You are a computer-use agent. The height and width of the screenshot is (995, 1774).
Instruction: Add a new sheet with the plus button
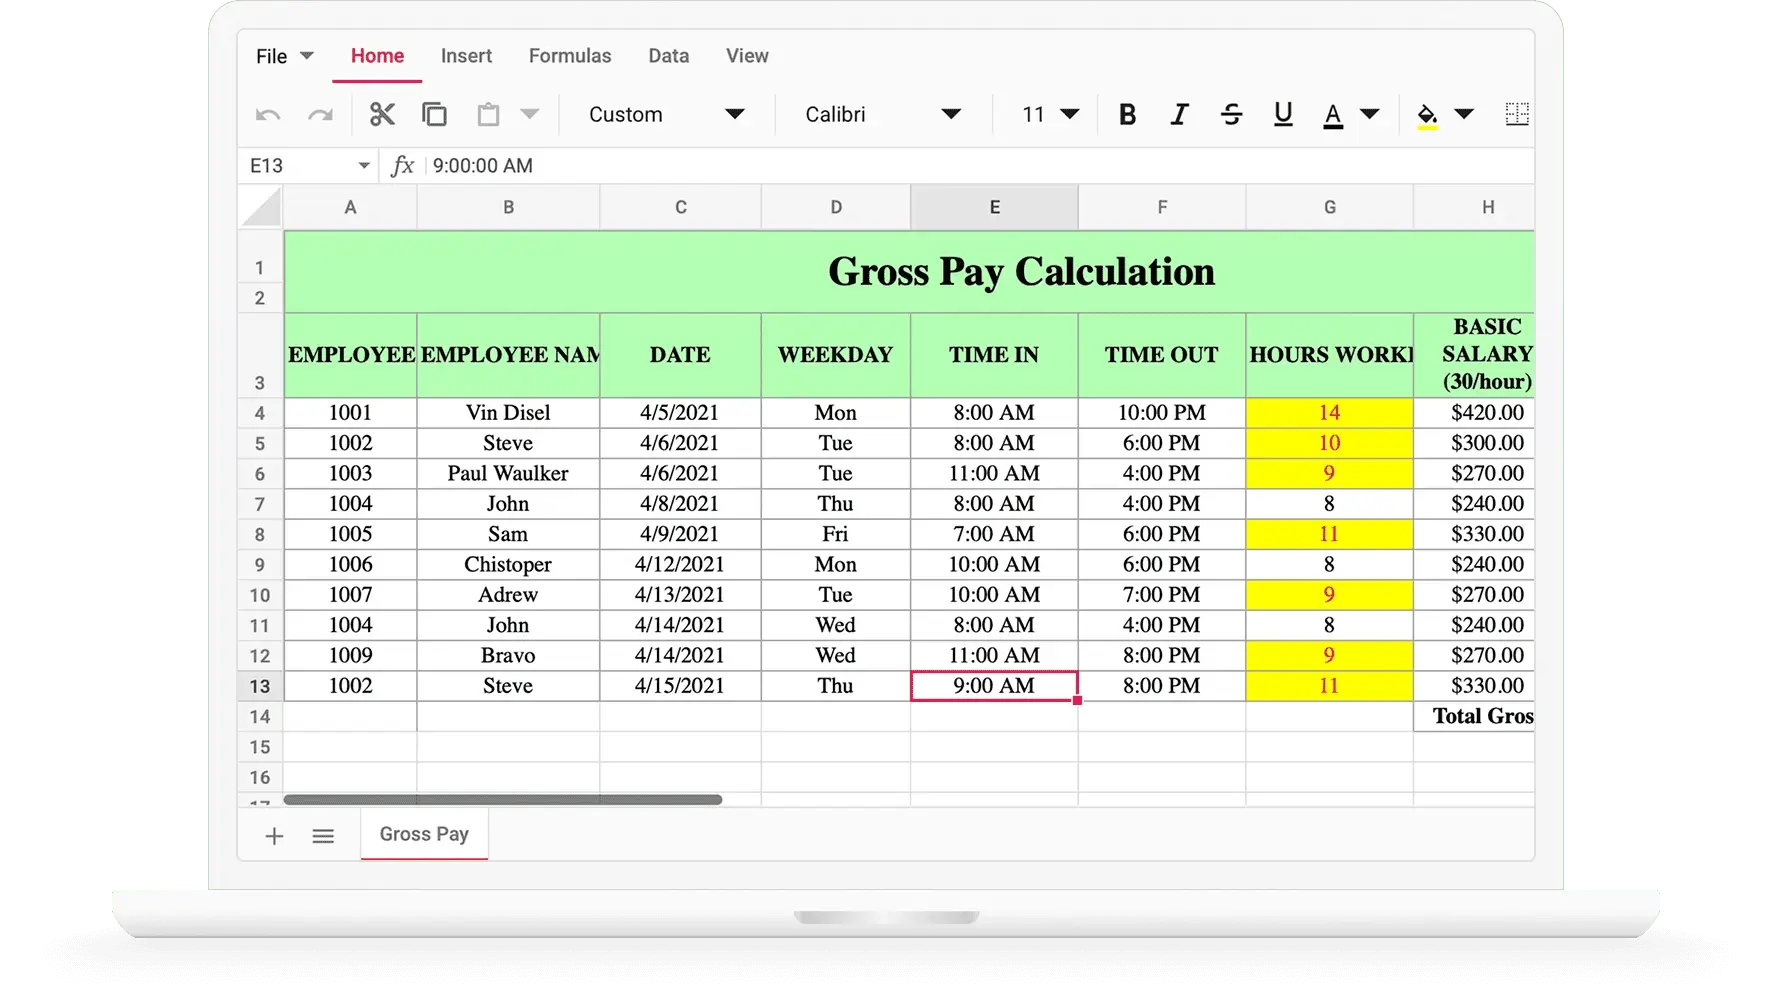click(x=274, y=836)
